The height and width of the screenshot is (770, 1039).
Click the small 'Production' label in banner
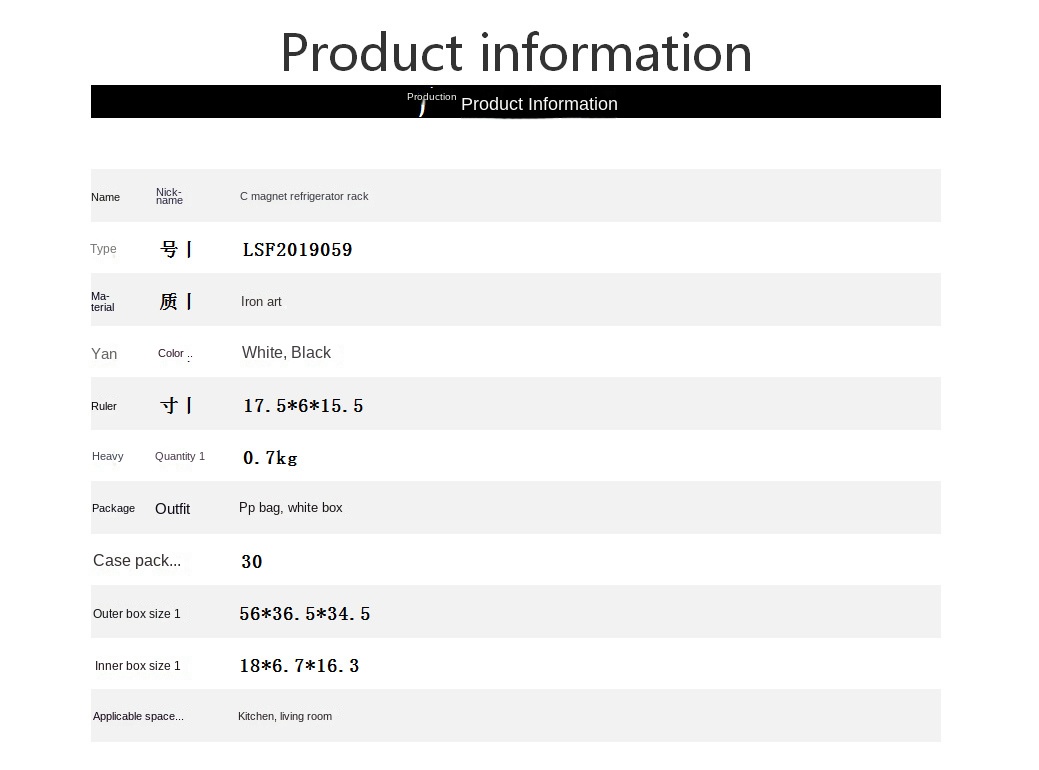[x=431, y=97]
